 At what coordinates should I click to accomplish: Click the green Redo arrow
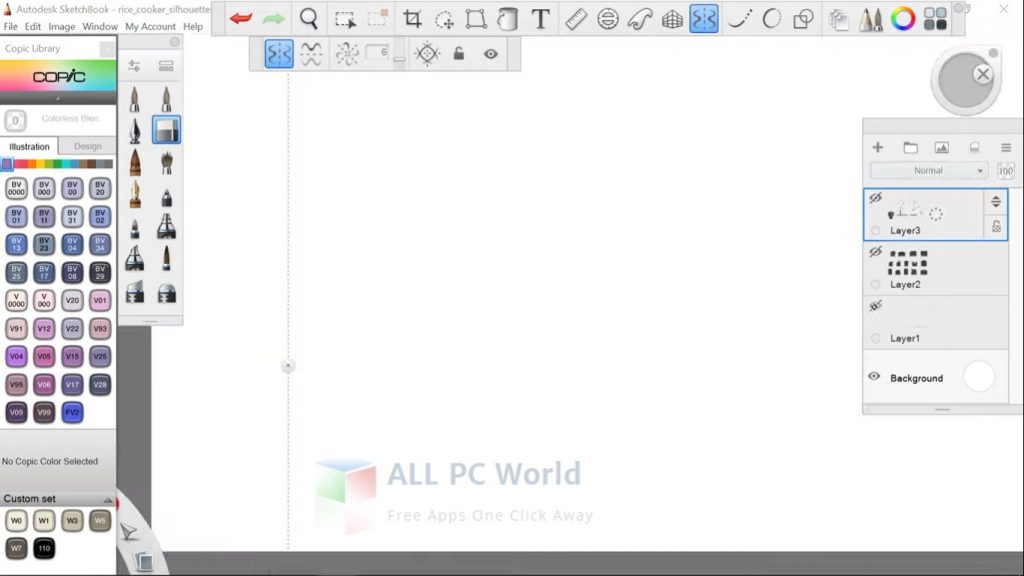click(274, 18)
